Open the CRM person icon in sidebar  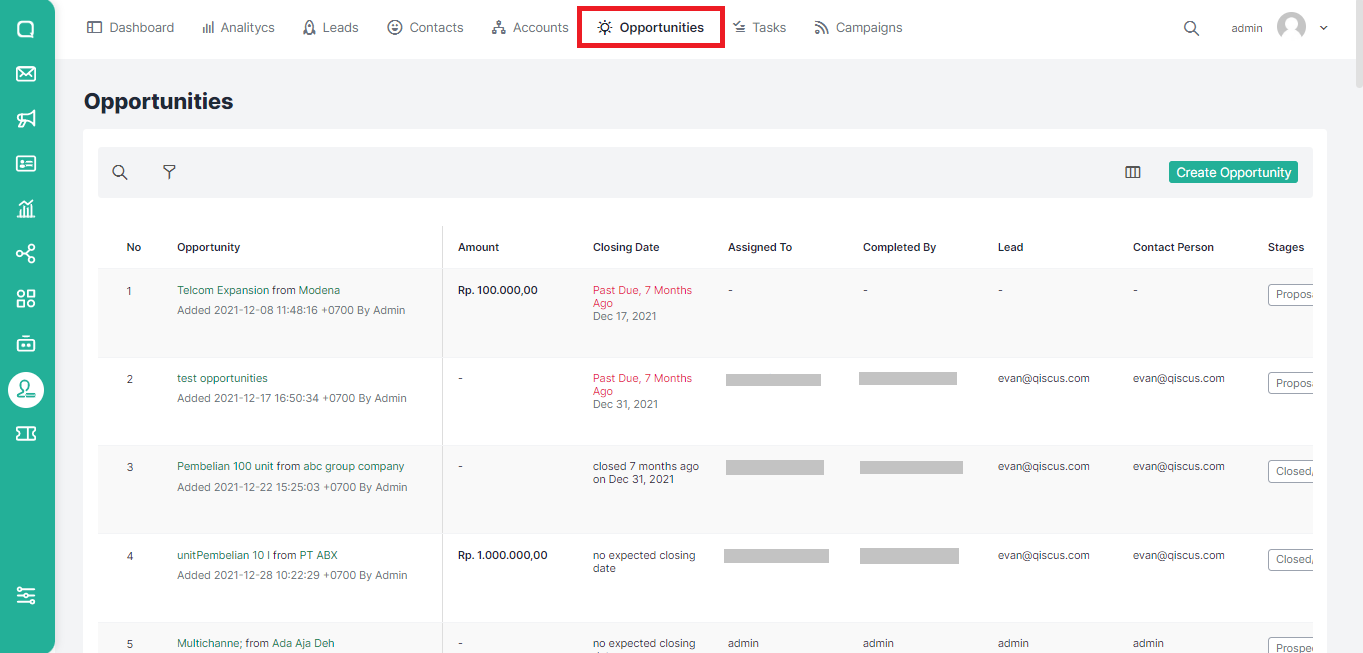click(x=26, y=389)
